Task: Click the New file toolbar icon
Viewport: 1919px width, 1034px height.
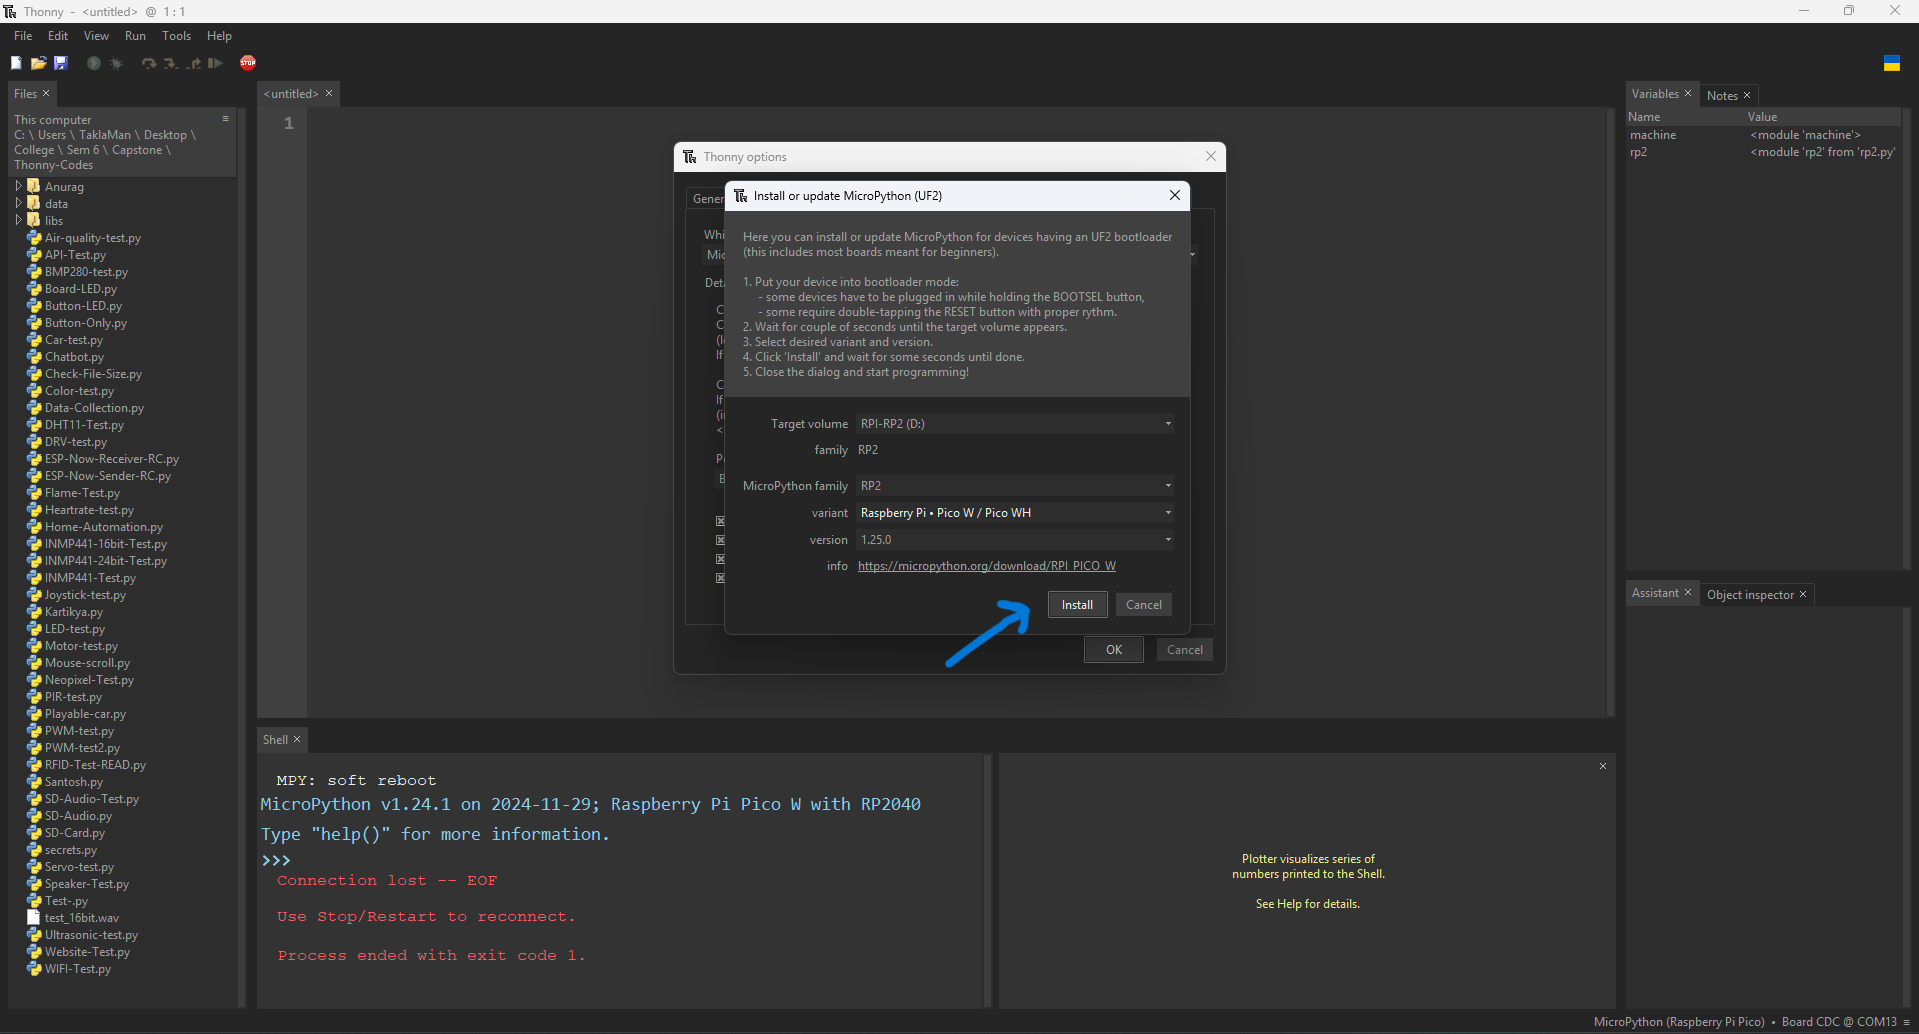Action: [16, 63]
